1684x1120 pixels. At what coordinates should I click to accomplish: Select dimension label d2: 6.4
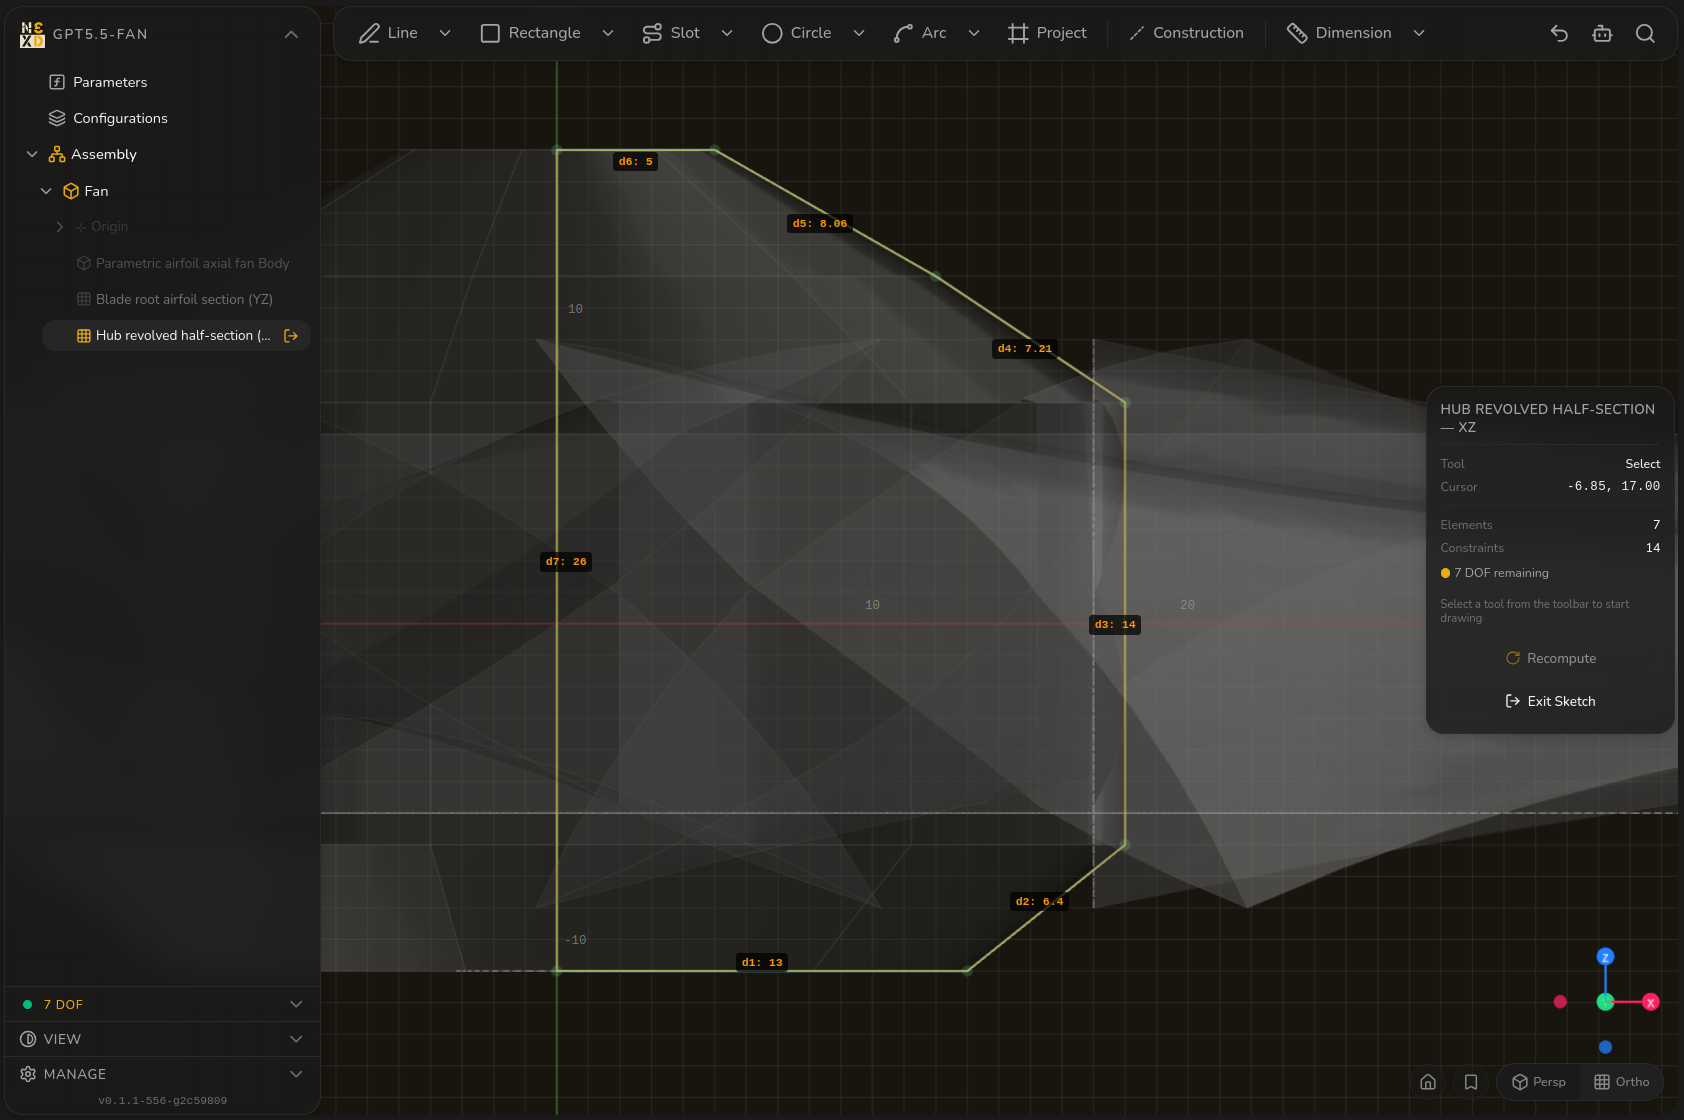[x=1039, y=902]
